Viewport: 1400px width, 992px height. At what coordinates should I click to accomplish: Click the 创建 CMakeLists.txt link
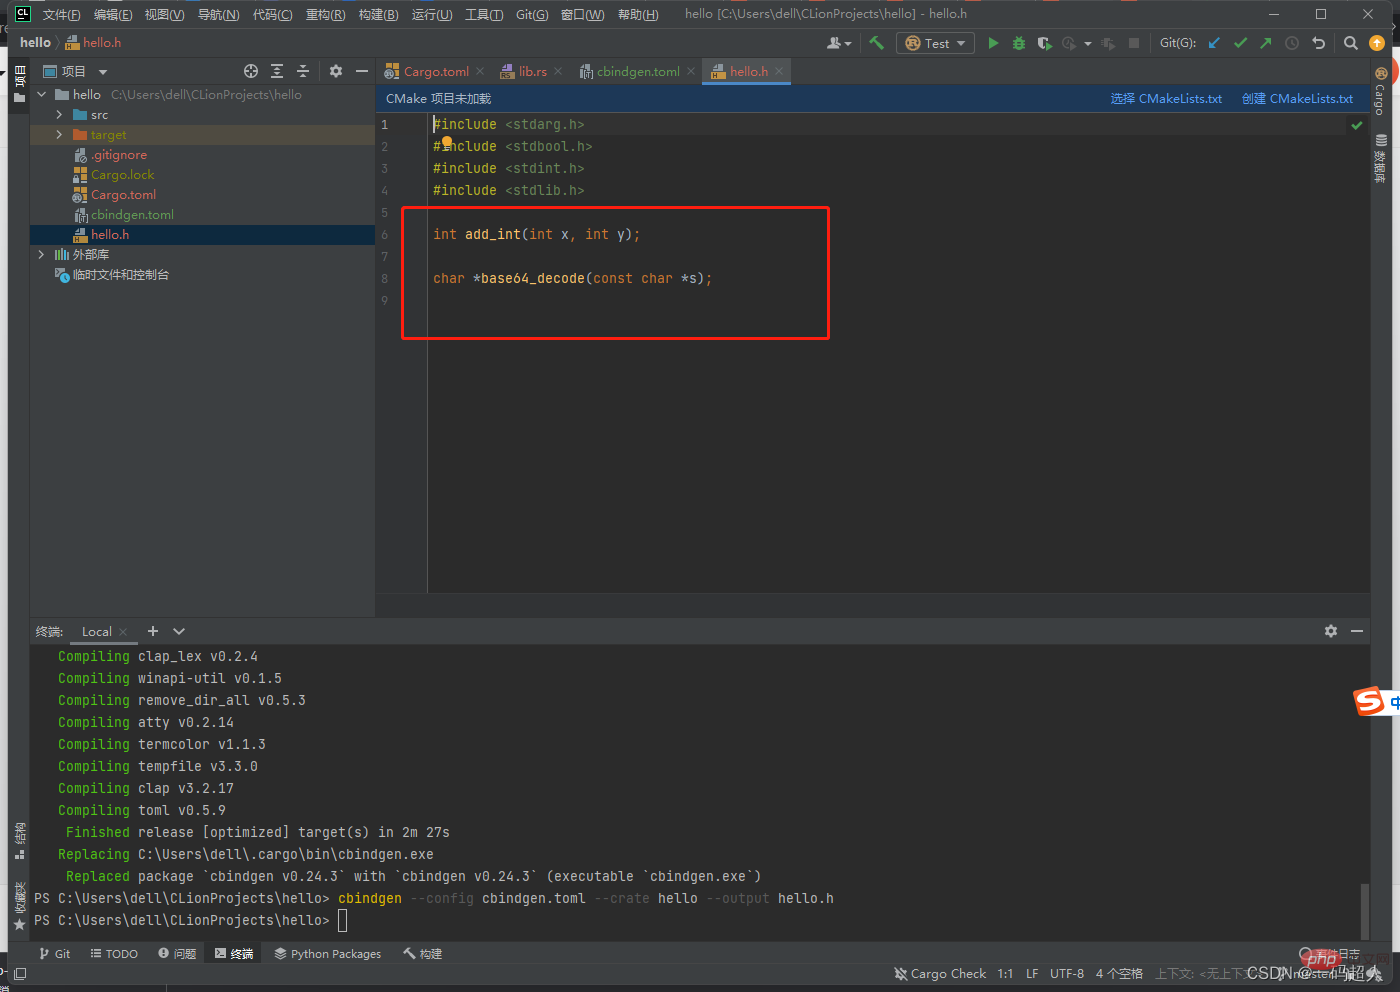pyautogui.click(x=1297, y=99)
